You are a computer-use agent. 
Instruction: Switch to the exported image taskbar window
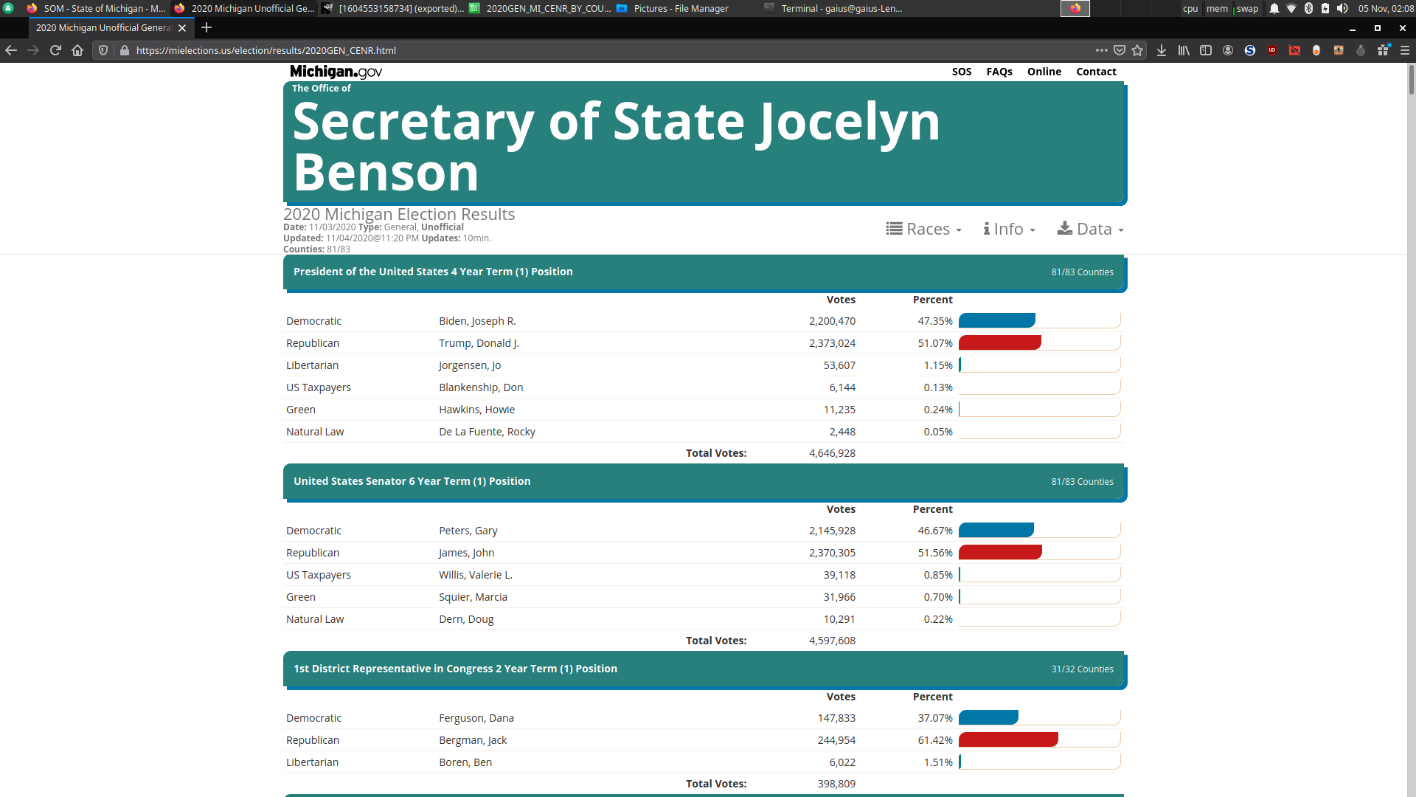click(394, 8)
